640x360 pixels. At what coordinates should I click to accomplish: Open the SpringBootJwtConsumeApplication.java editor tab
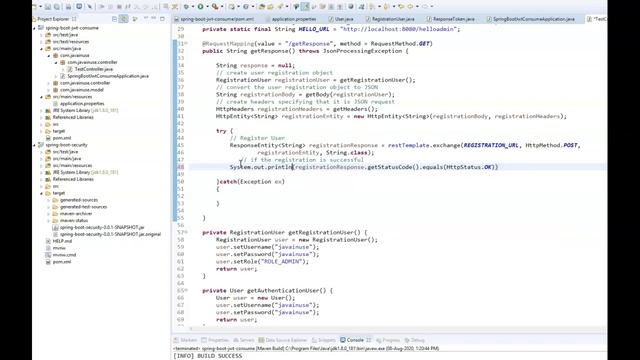click(x=531, y=19)
